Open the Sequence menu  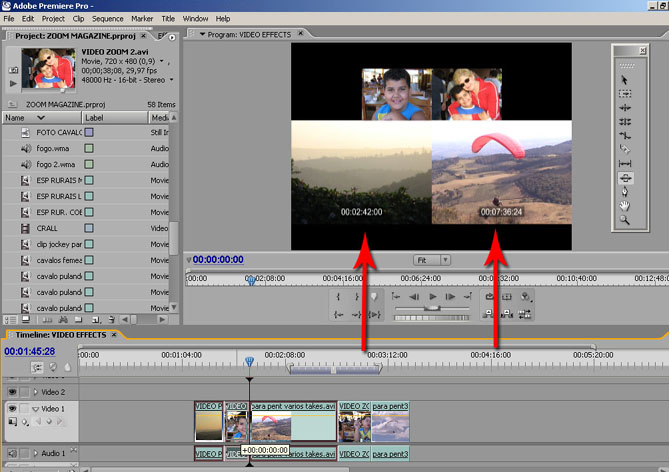pyautogui.click(x=107, y=18)
